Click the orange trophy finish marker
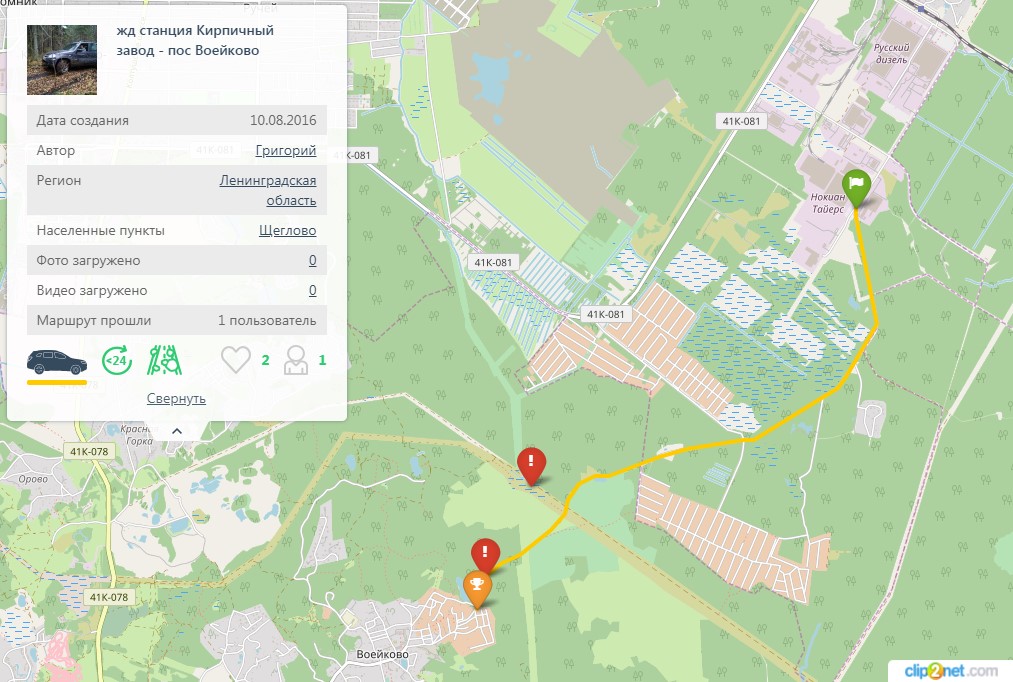Image resolution: width=1013 pixels, height=682 pixels. [x=477, y=588]
